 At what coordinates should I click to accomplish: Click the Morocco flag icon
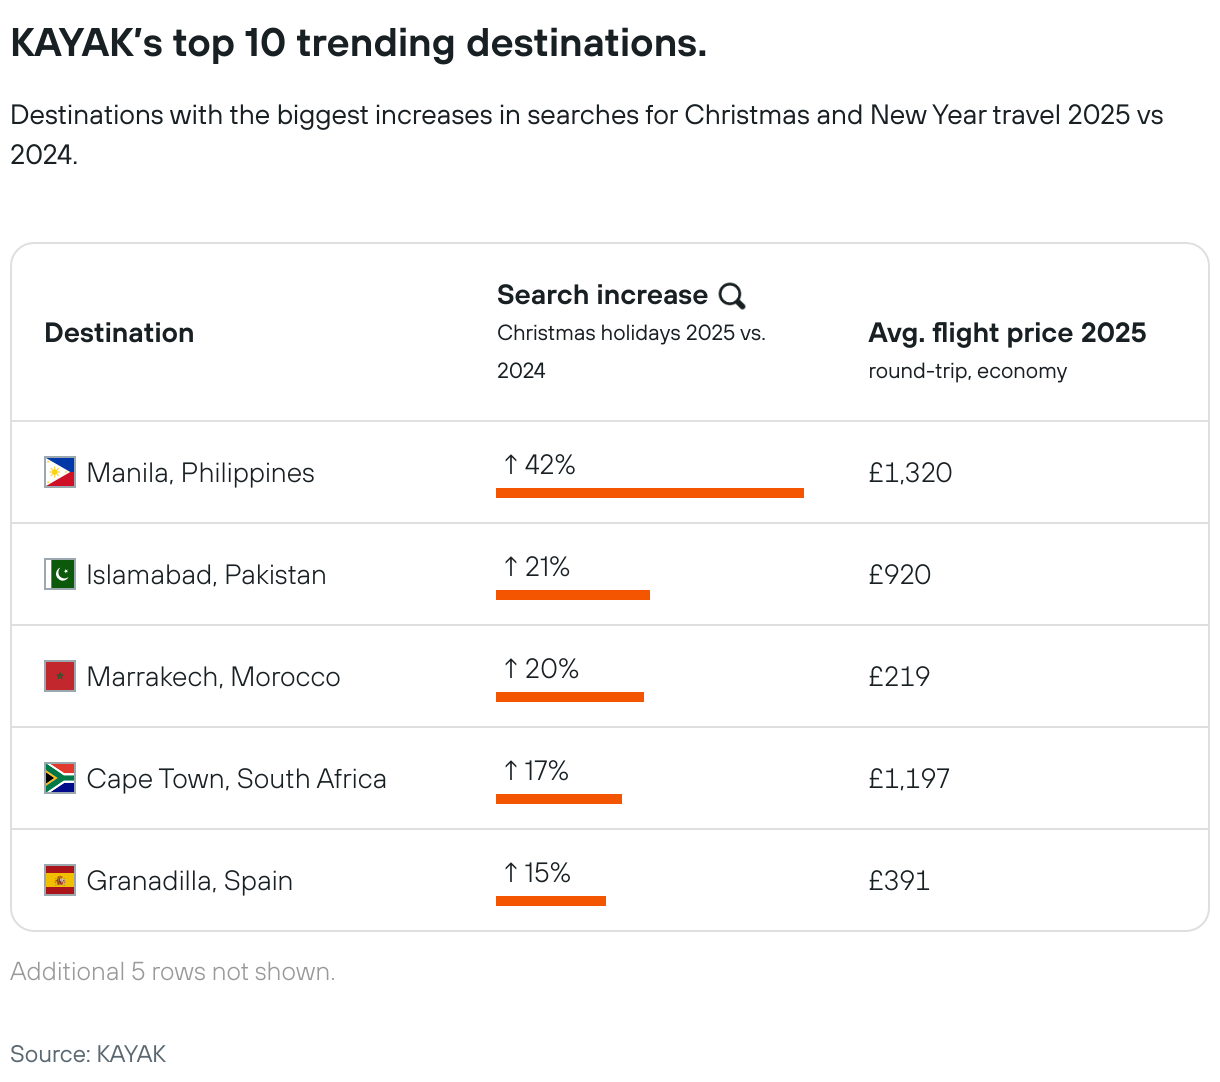click(60, 676)
